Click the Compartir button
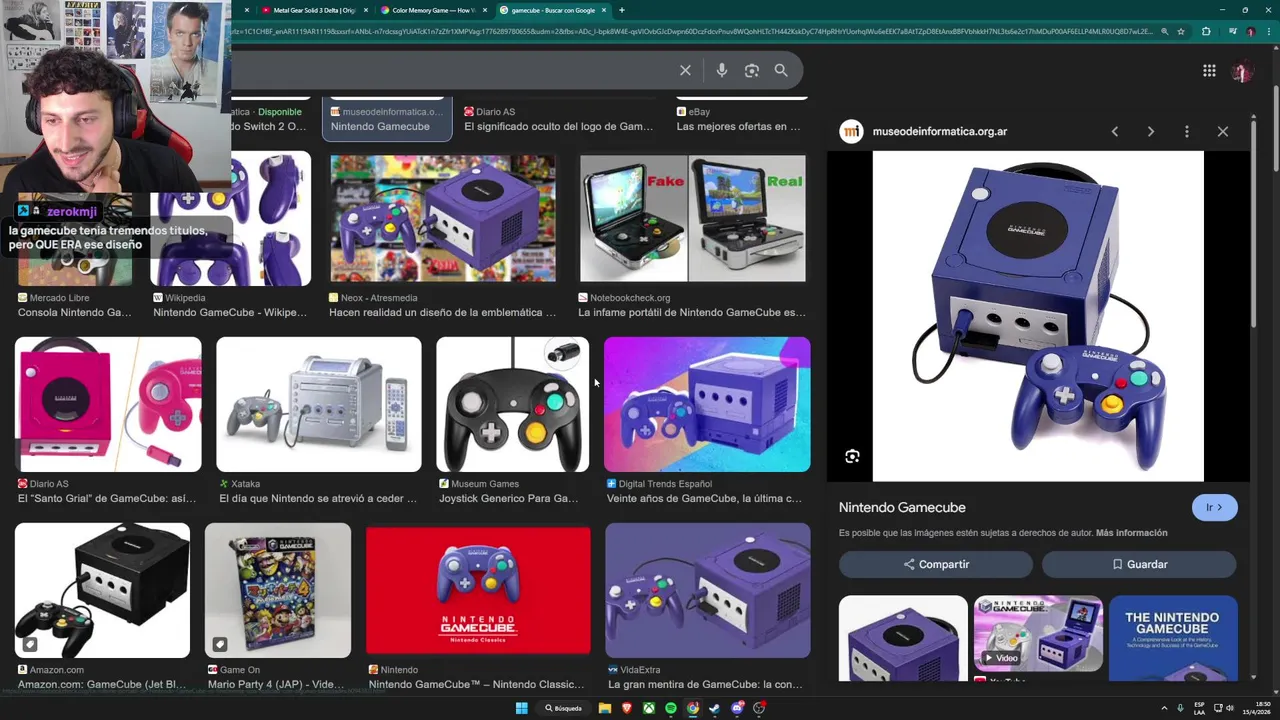This screenshot has width=1280, height=720. pos(936,564)
